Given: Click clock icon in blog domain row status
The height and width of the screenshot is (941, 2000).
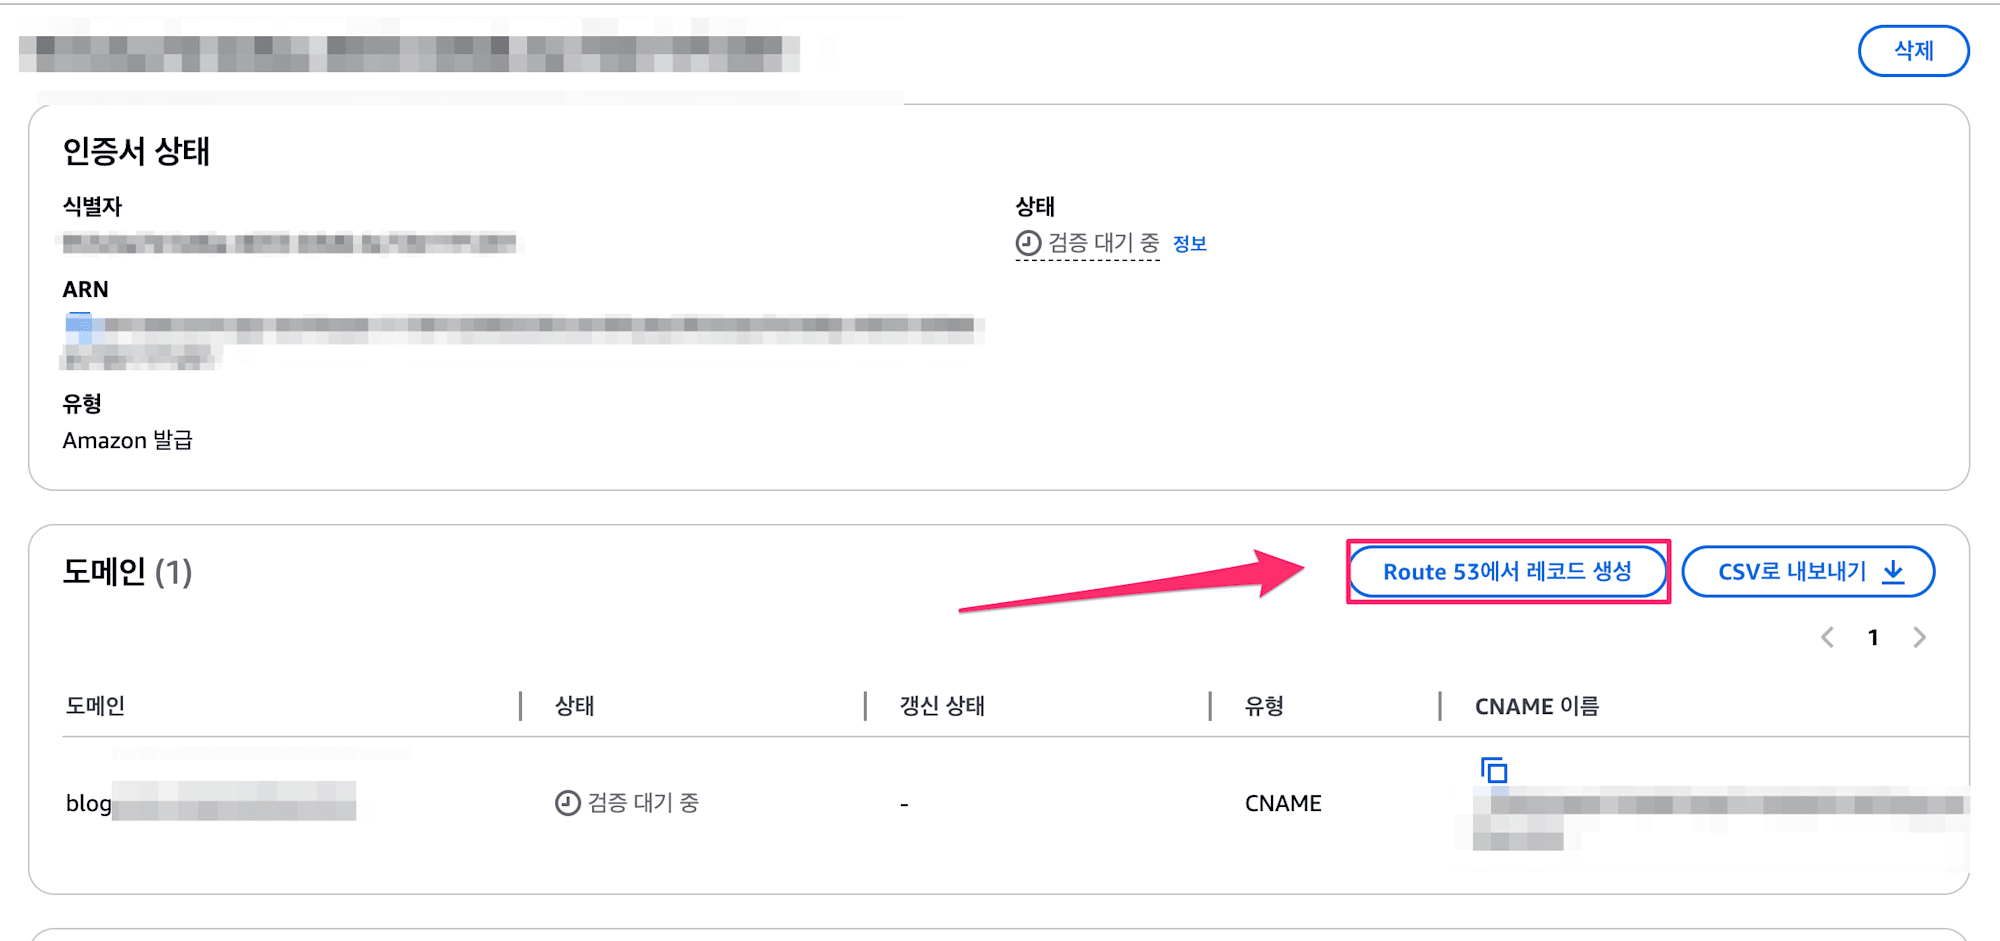Looking at the screenshot, I should pyautogui.click(x=567, y=803).
